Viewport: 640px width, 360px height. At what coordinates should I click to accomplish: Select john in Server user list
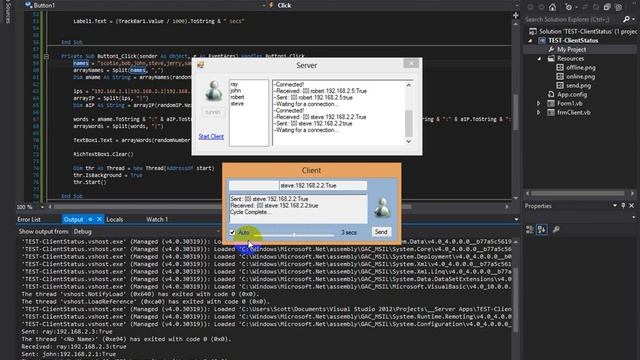point(236,91)
